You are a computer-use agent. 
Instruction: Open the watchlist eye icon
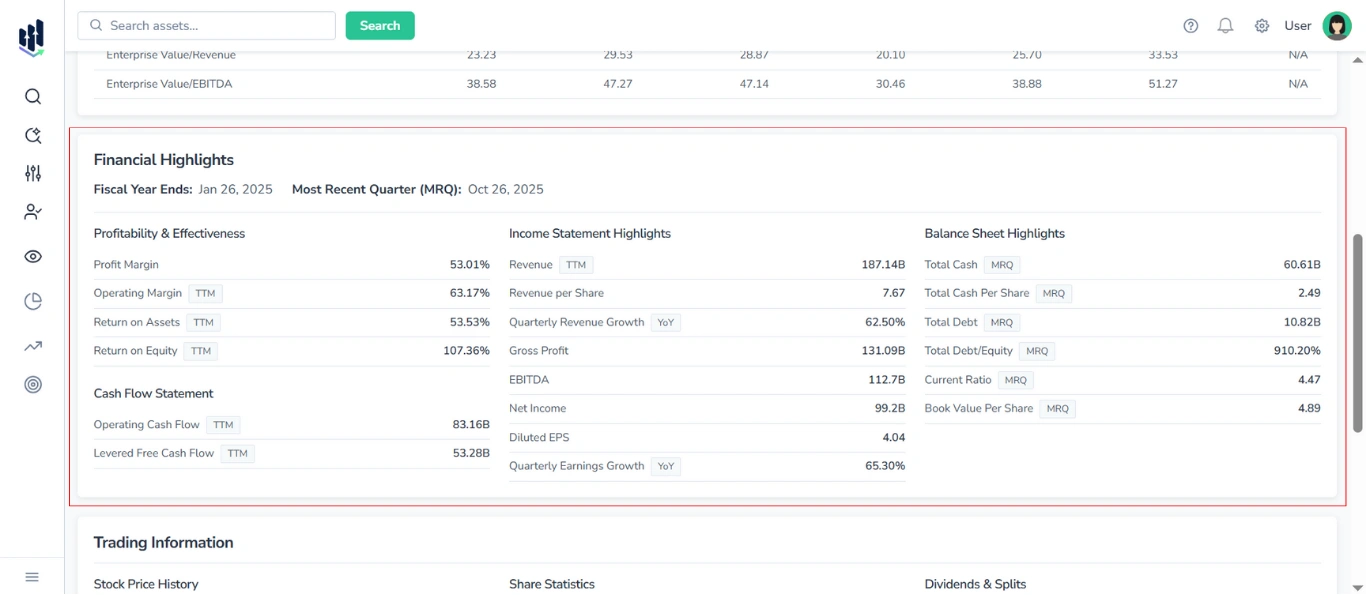(32, 256)
